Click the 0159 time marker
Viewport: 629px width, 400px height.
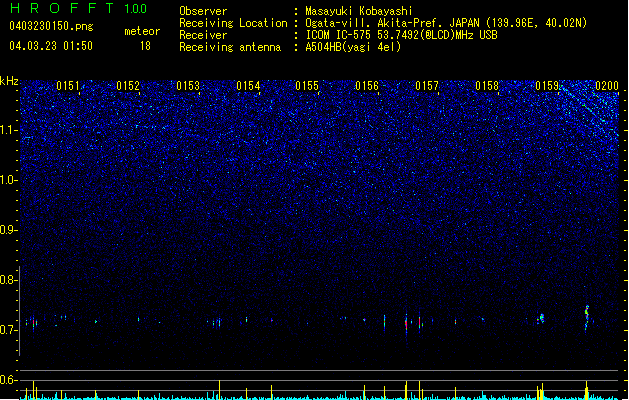[547, 86]
